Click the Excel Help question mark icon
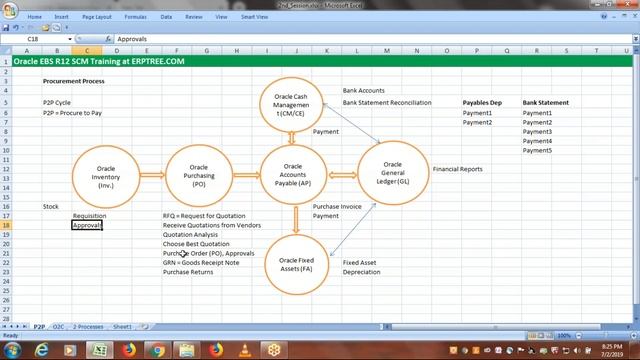The height and width of the screenshot is (360, 640). [604, 16]
